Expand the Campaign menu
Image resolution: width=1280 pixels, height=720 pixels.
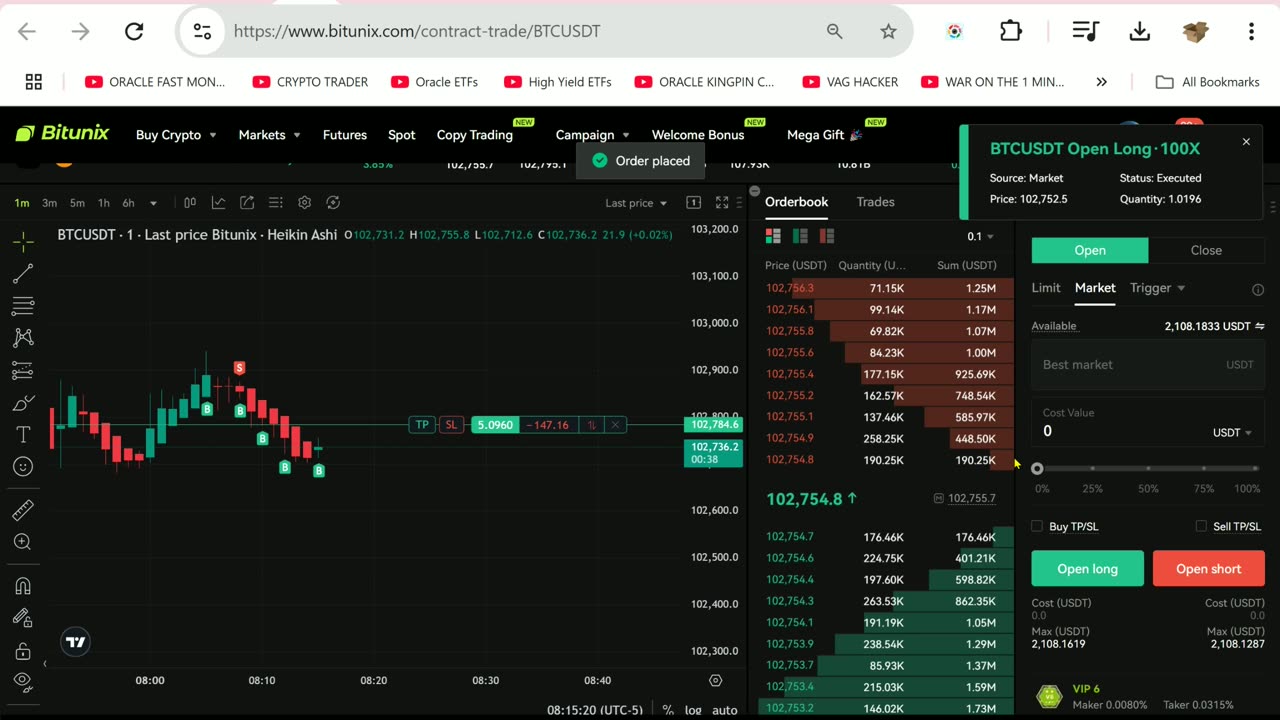coord(592,135)
